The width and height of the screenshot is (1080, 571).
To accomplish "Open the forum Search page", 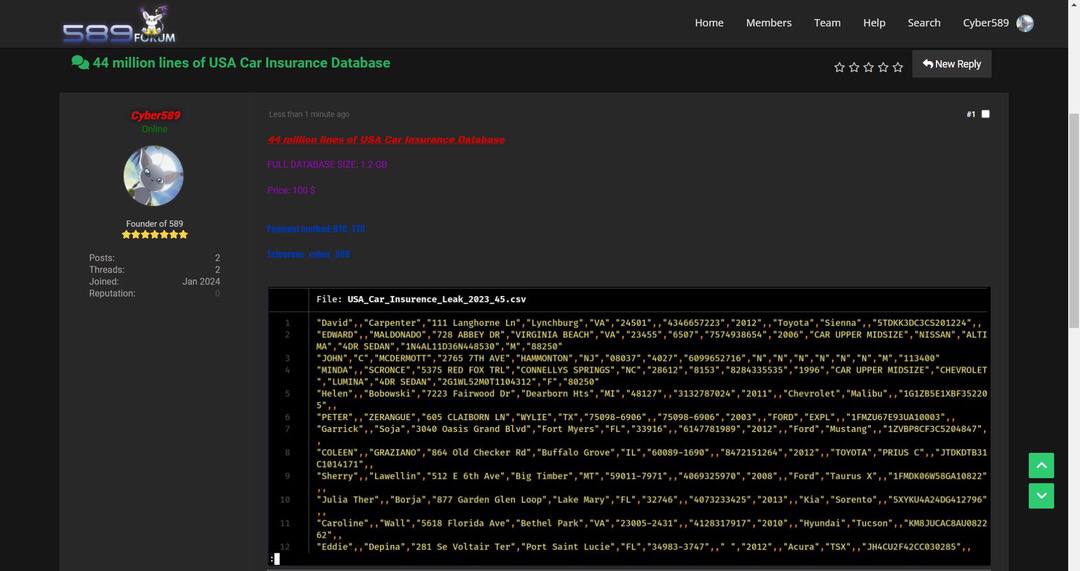I will click(924, 23).
